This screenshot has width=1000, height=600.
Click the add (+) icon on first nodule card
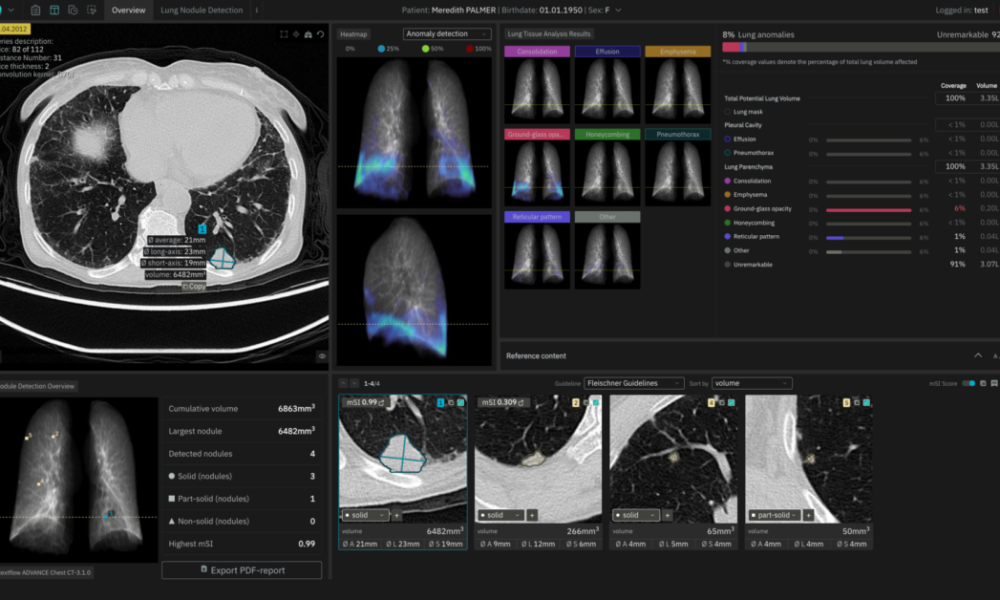[x=397, y=515]
